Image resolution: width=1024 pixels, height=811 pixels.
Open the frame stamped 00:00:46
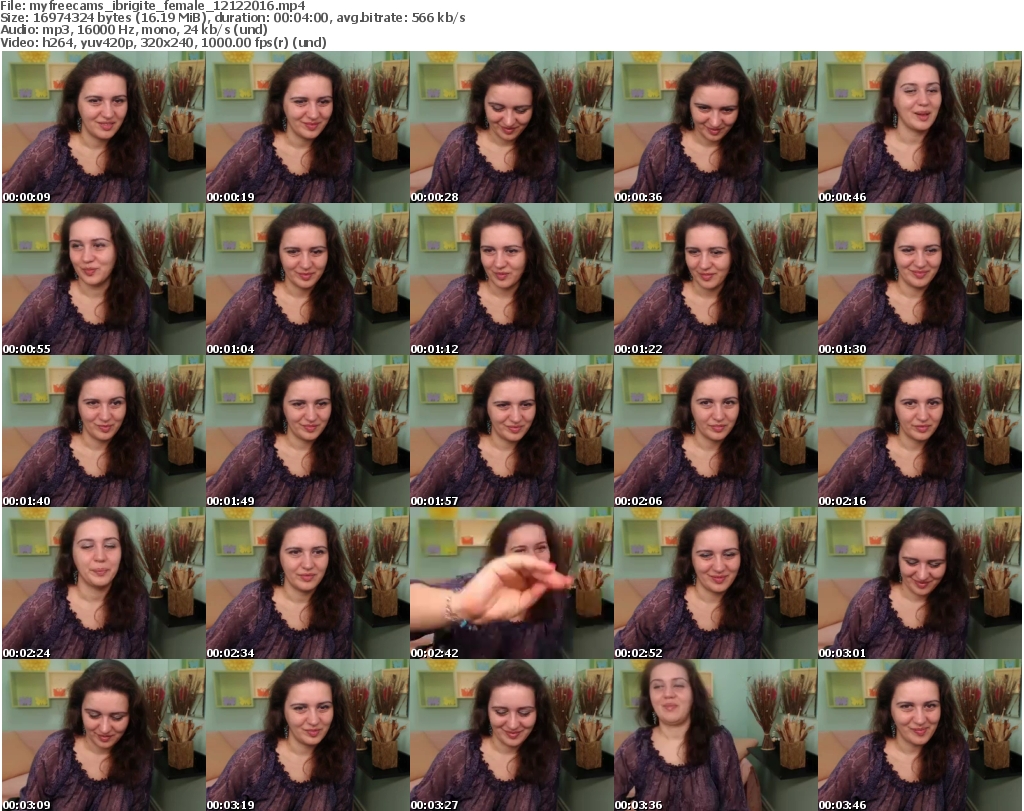[920, 127]
